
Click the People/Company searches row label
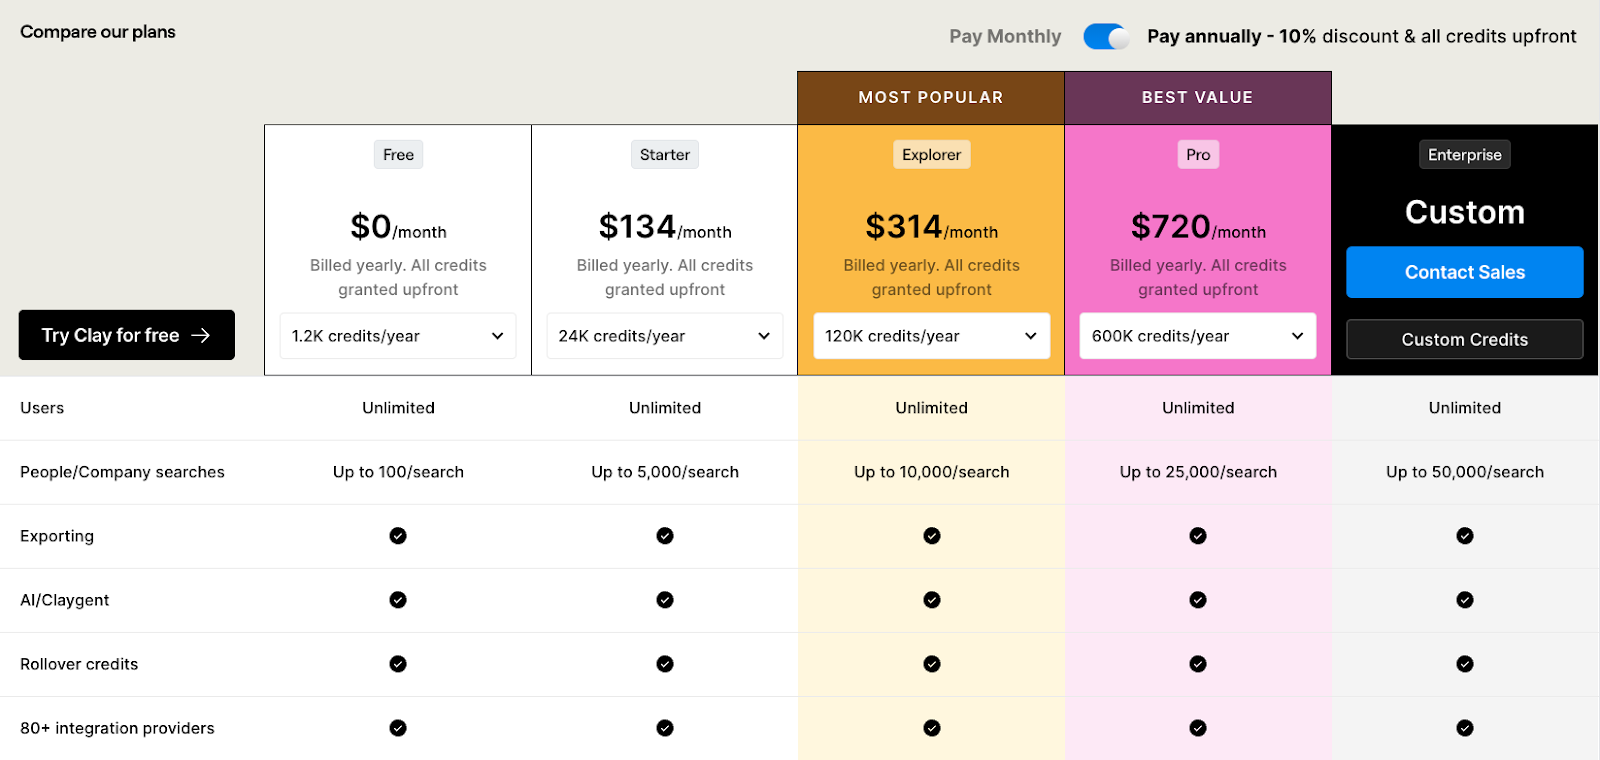[x=122, y=472]
